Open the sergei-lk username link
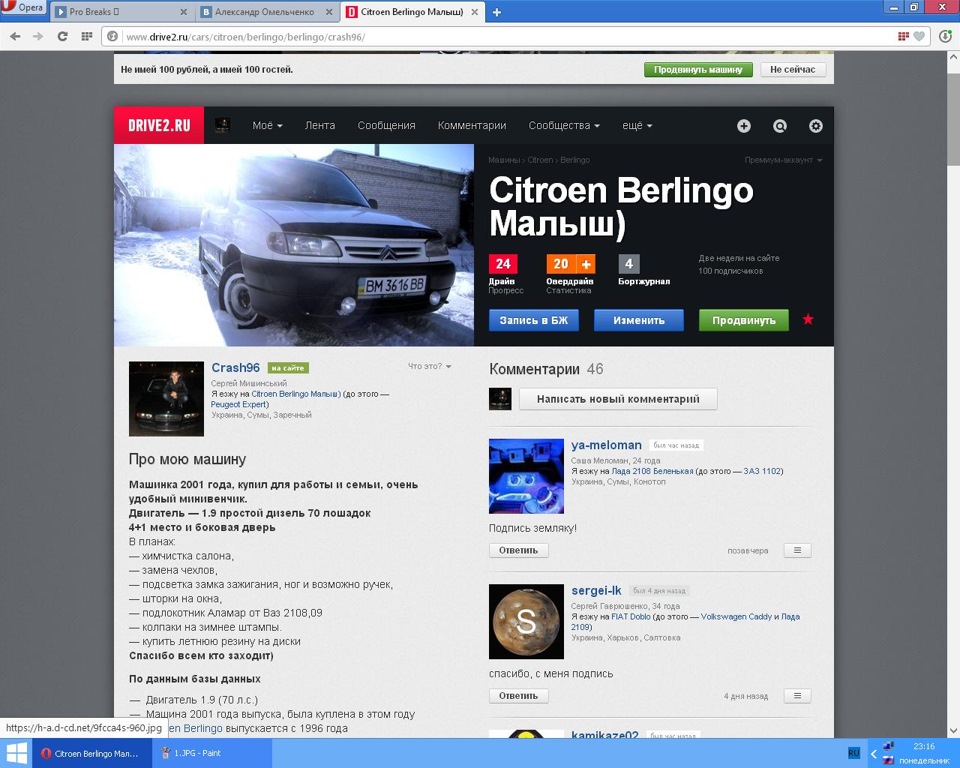The width and height of the screenshot is (960, 768). pos(596,590)
